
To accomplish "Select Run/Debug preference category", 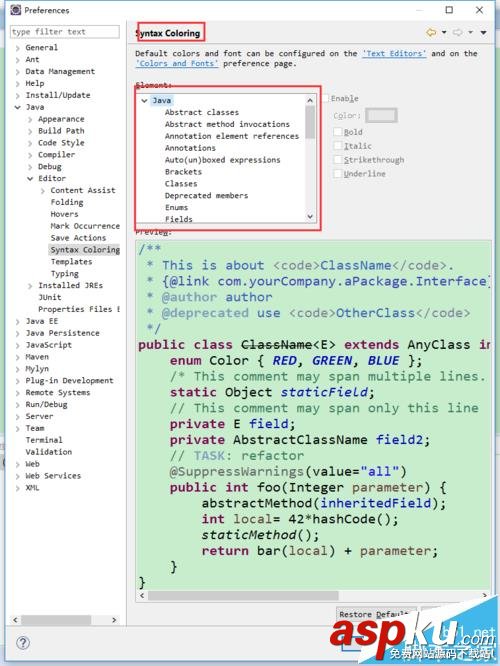I will 46,404.
